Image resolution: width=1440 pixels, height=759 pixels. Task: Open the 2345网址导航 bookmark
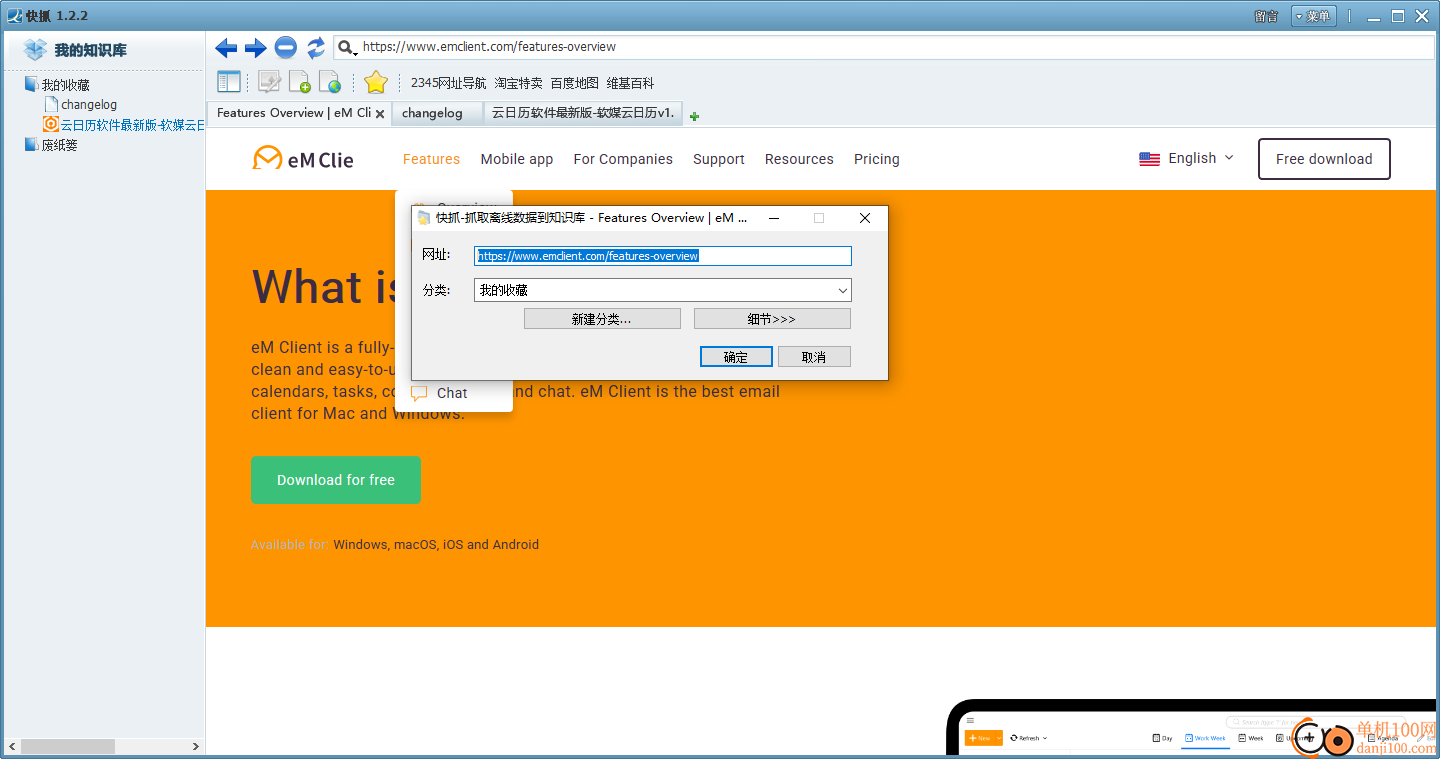pos(448,83)
